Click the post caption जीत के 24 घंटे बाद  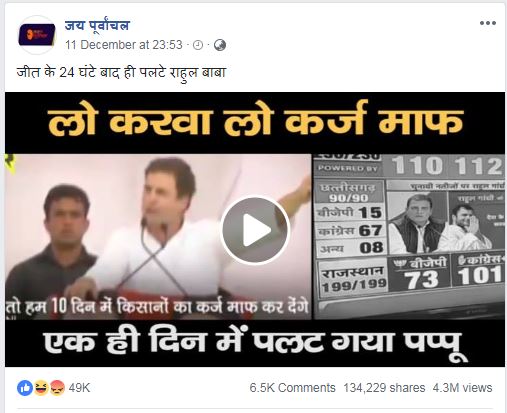tap(121, 72)
